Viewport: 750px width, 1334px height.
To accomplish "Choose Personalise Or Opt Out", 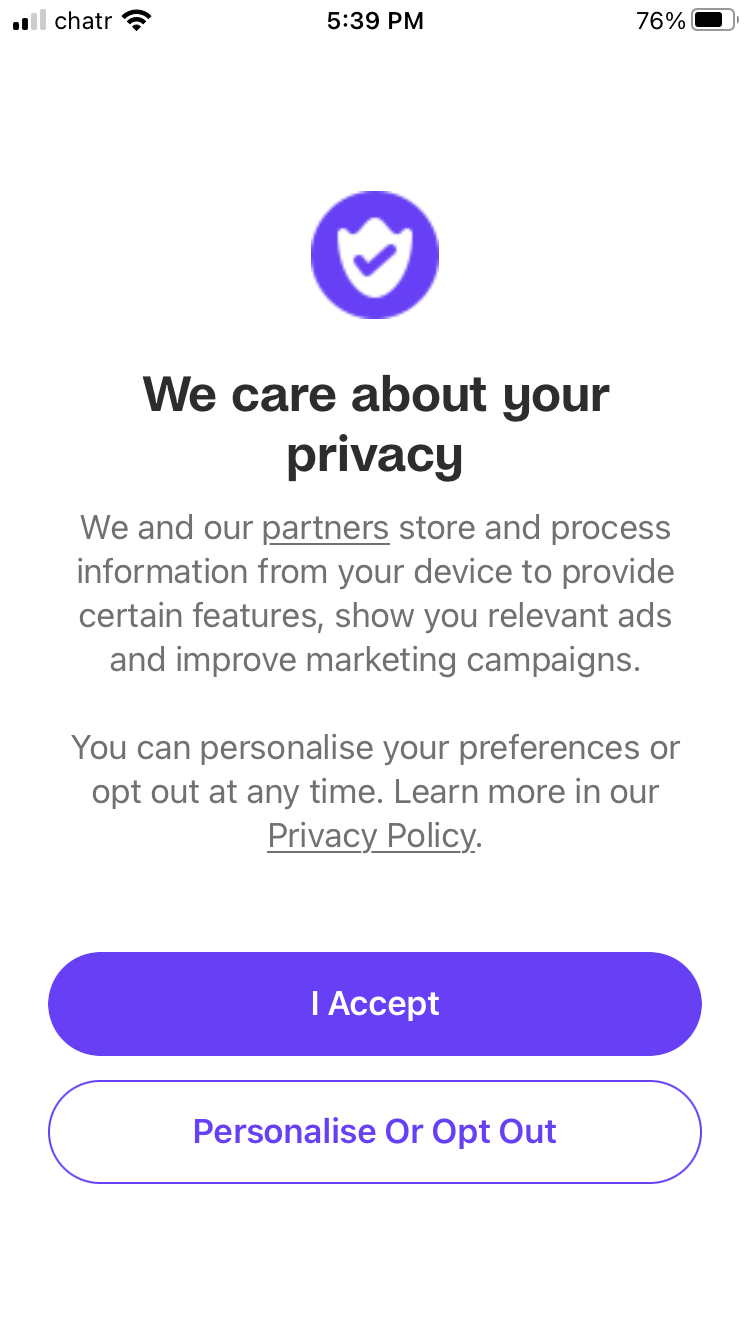I will click(x=375, y=1132).
